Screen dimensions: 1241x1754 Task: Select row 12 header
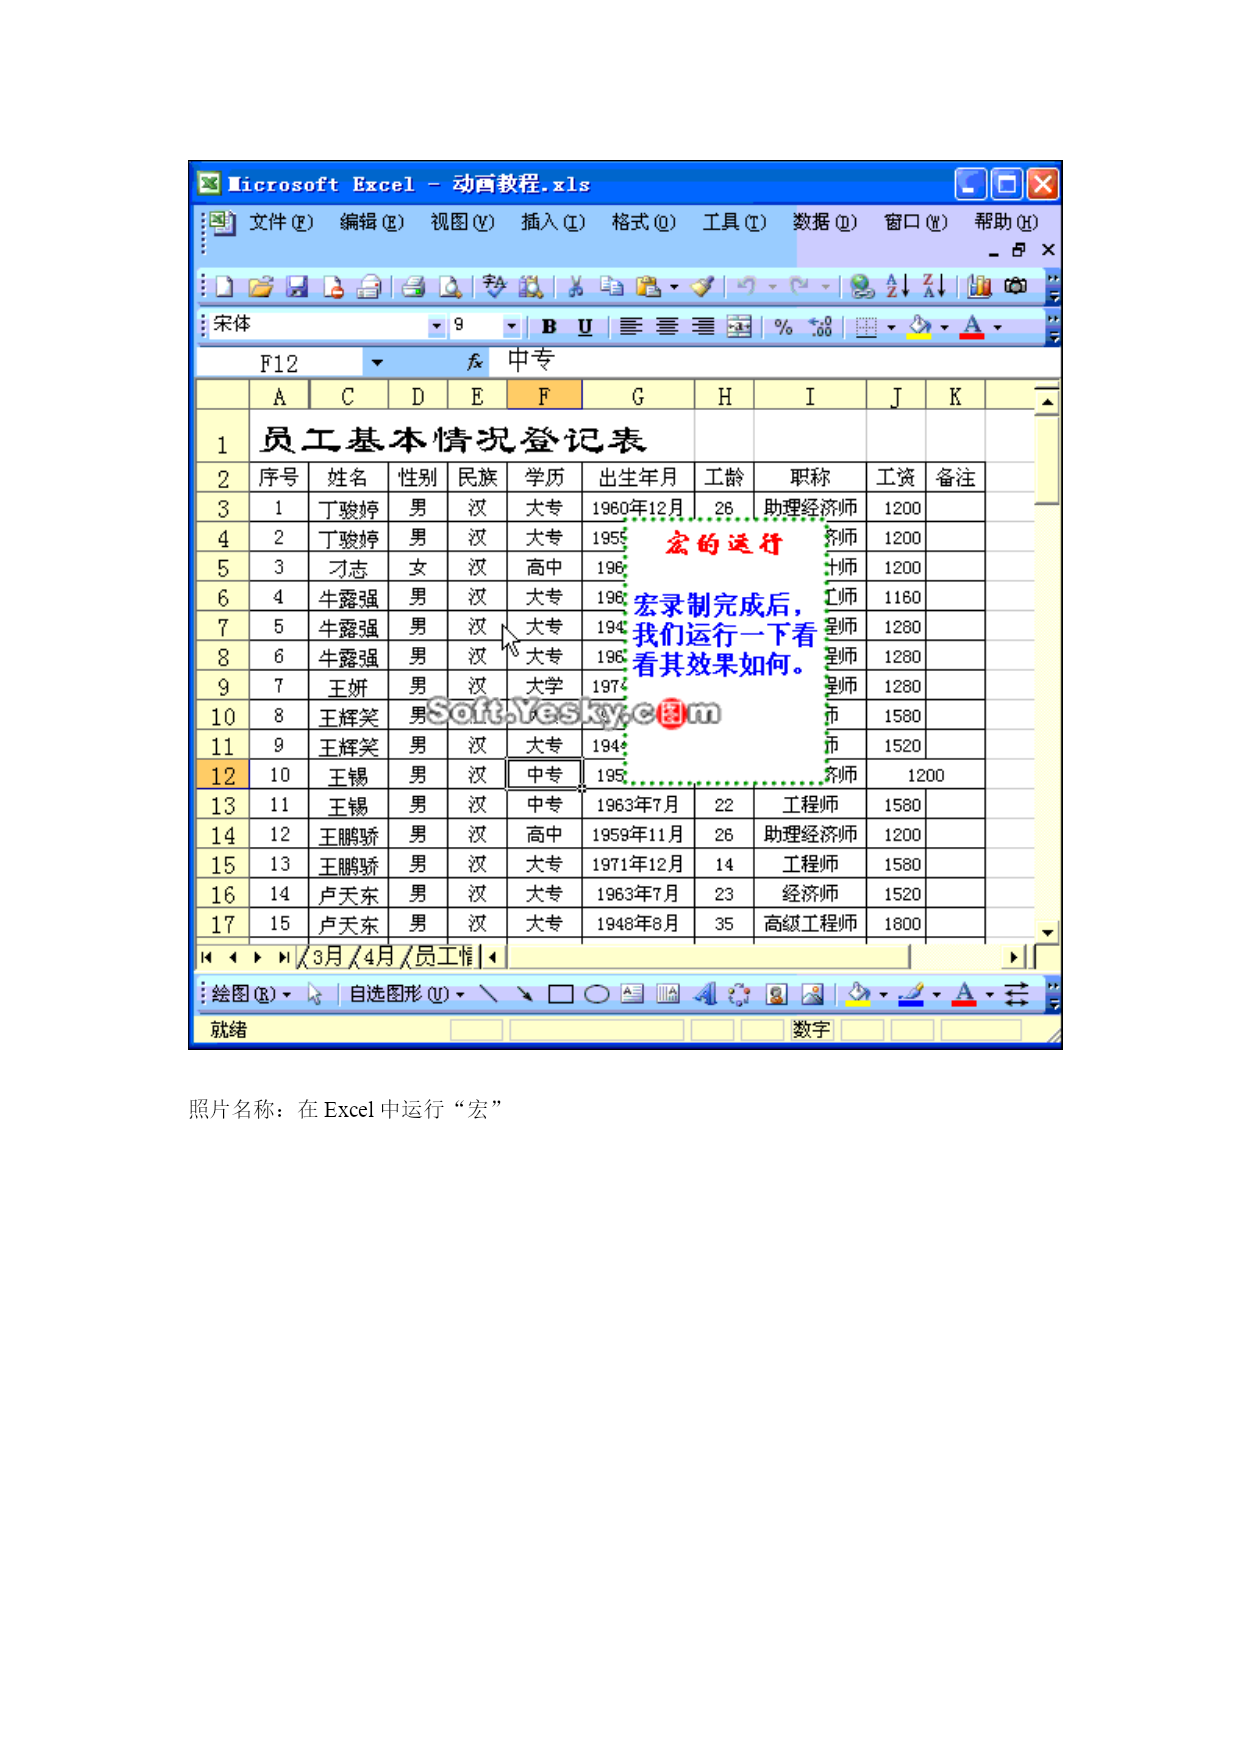(x=222, y=775)
